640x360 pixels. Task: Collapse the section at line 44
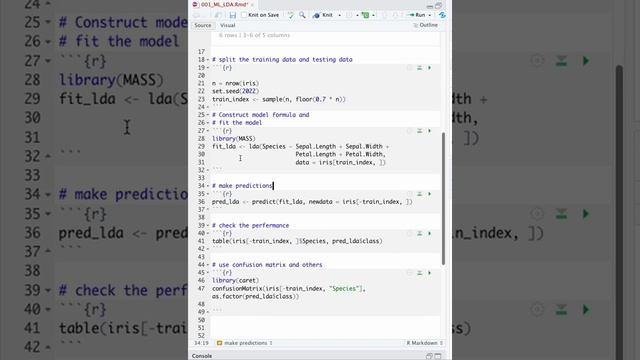[x=208, y=265]
